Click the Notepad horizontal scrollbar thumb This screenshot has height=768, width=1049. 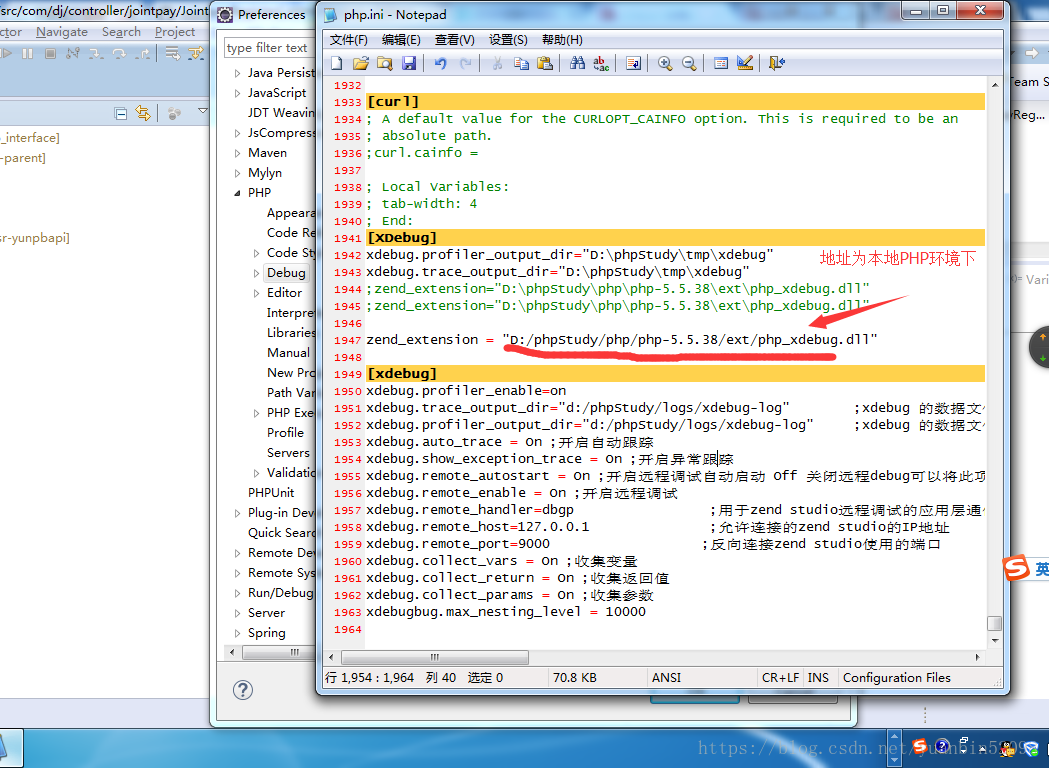434,657
